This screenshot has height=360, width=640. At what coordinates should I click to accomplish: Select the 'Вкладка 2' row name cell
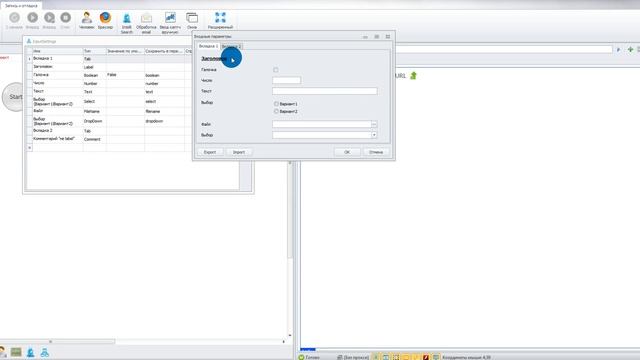point(58,131)
